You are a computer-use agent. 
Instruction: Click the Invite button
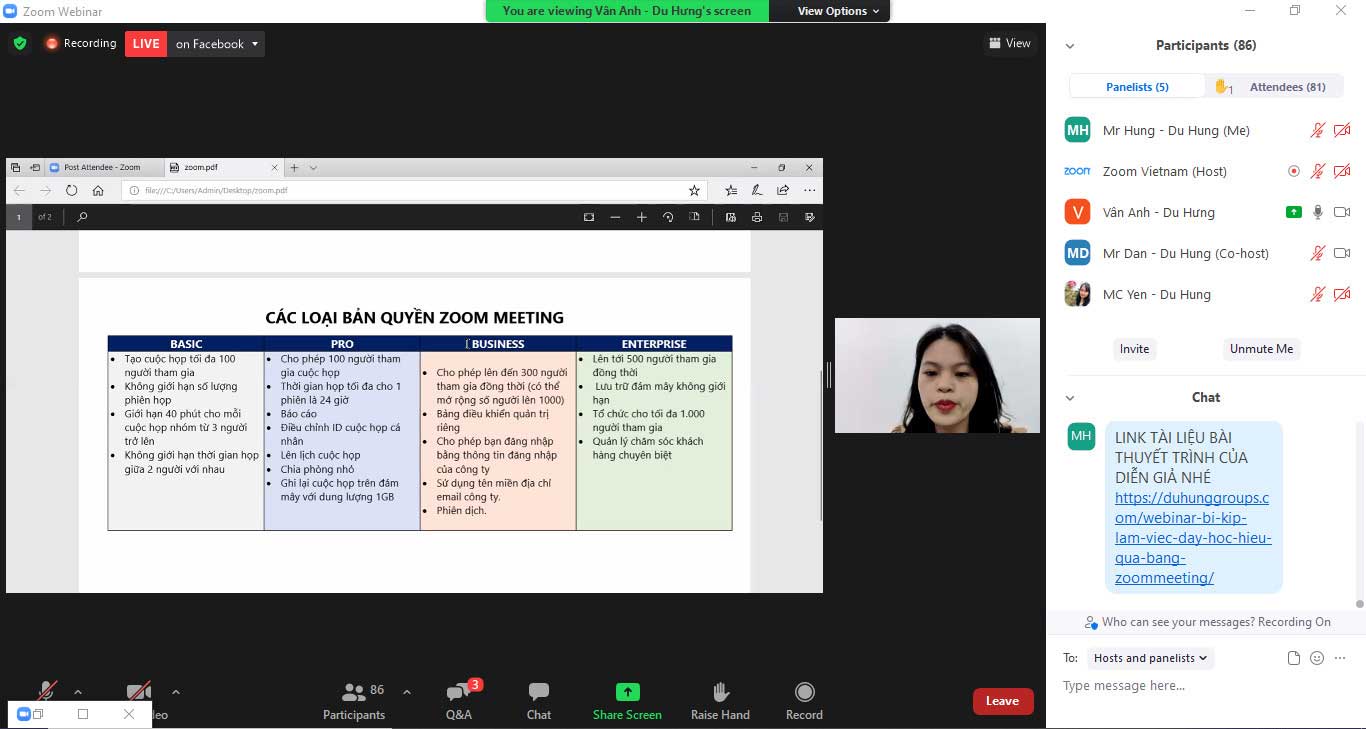(1134, 349)
